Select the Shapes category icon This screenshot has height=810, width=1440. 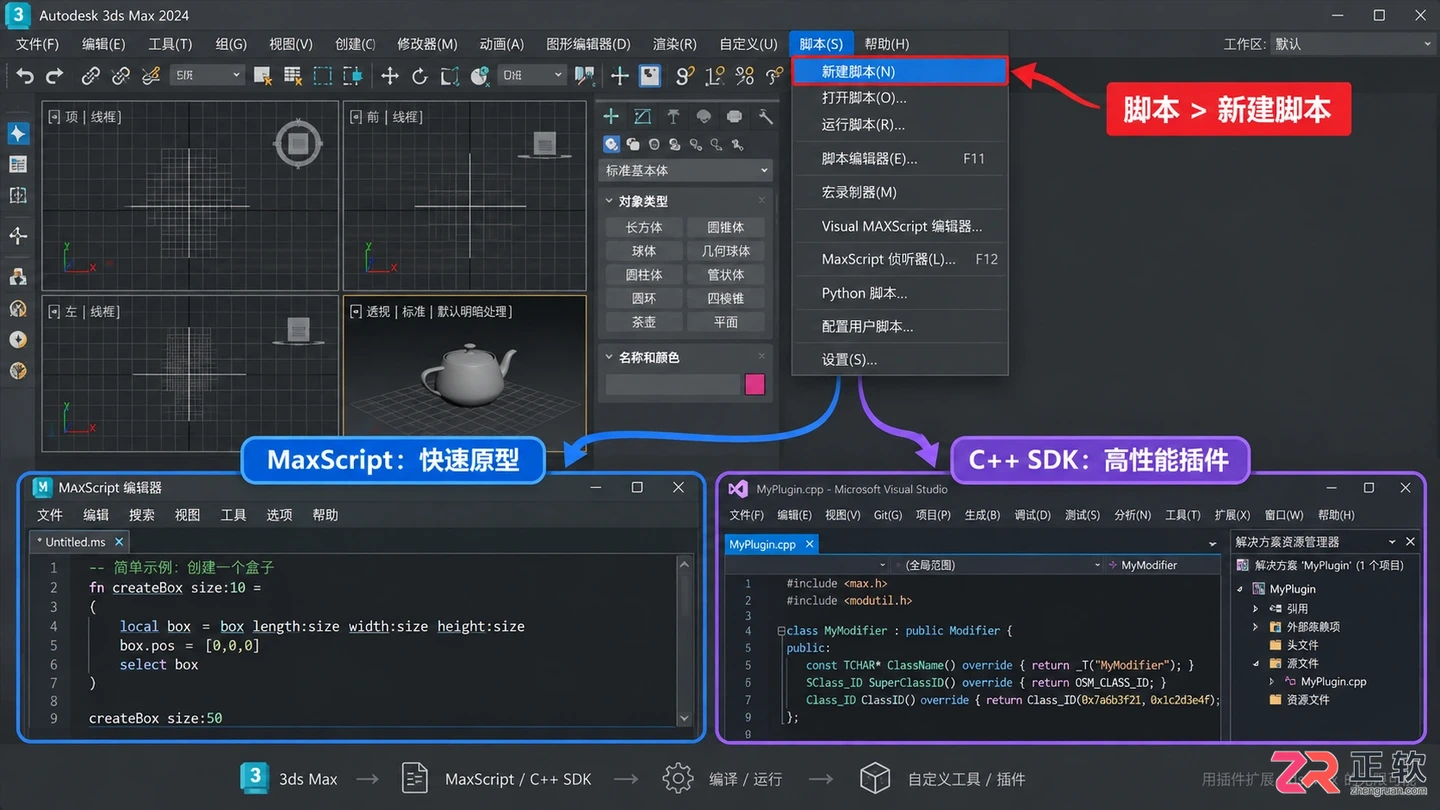(x=633, y=145)
